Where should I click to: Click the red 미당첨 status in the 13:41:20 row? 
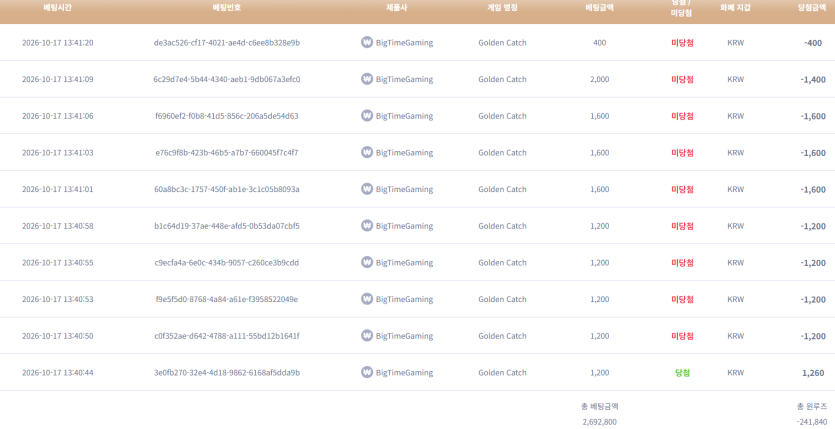(682, 43)
